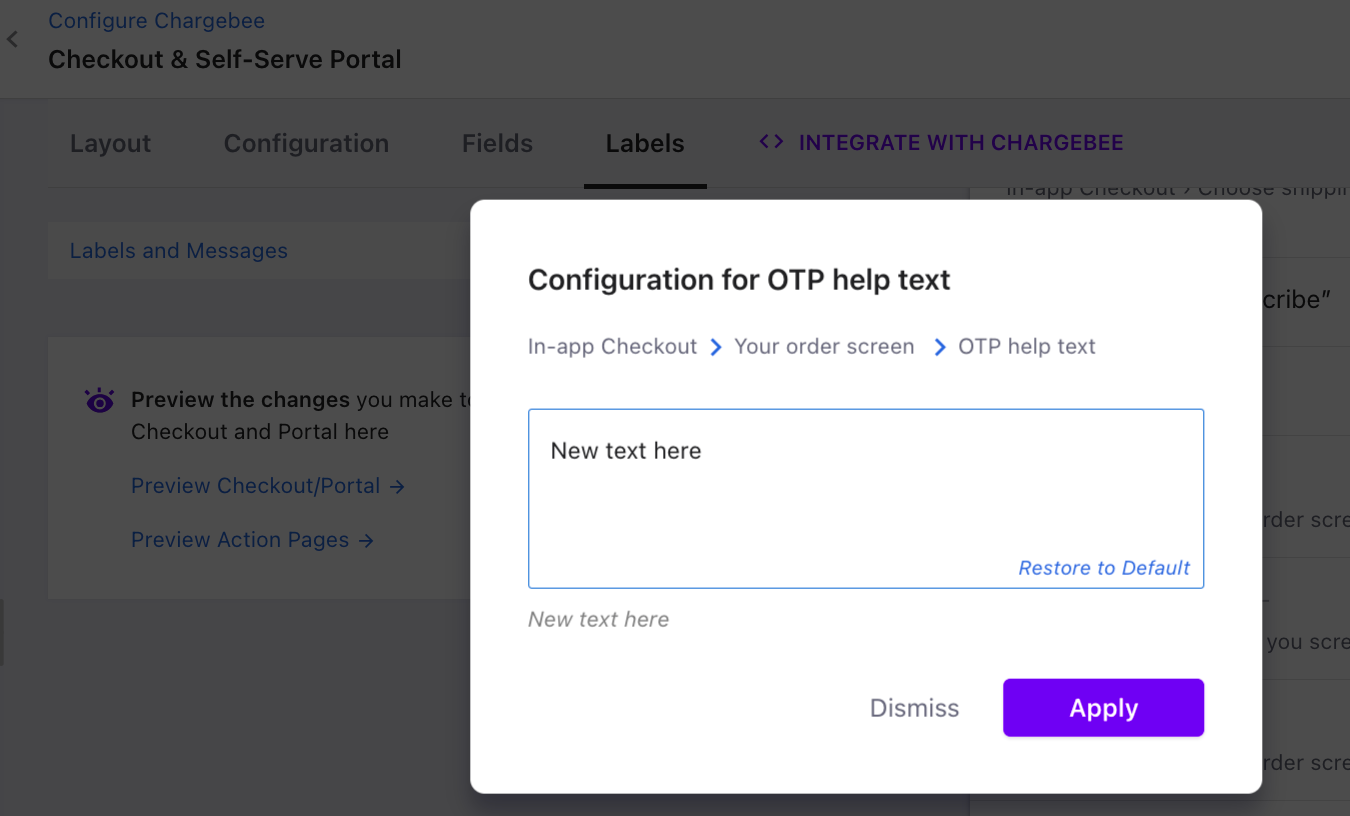The image size is (1350, 816).
Task: Open Preview Action Pages link
Action: (x=240, y=540)
